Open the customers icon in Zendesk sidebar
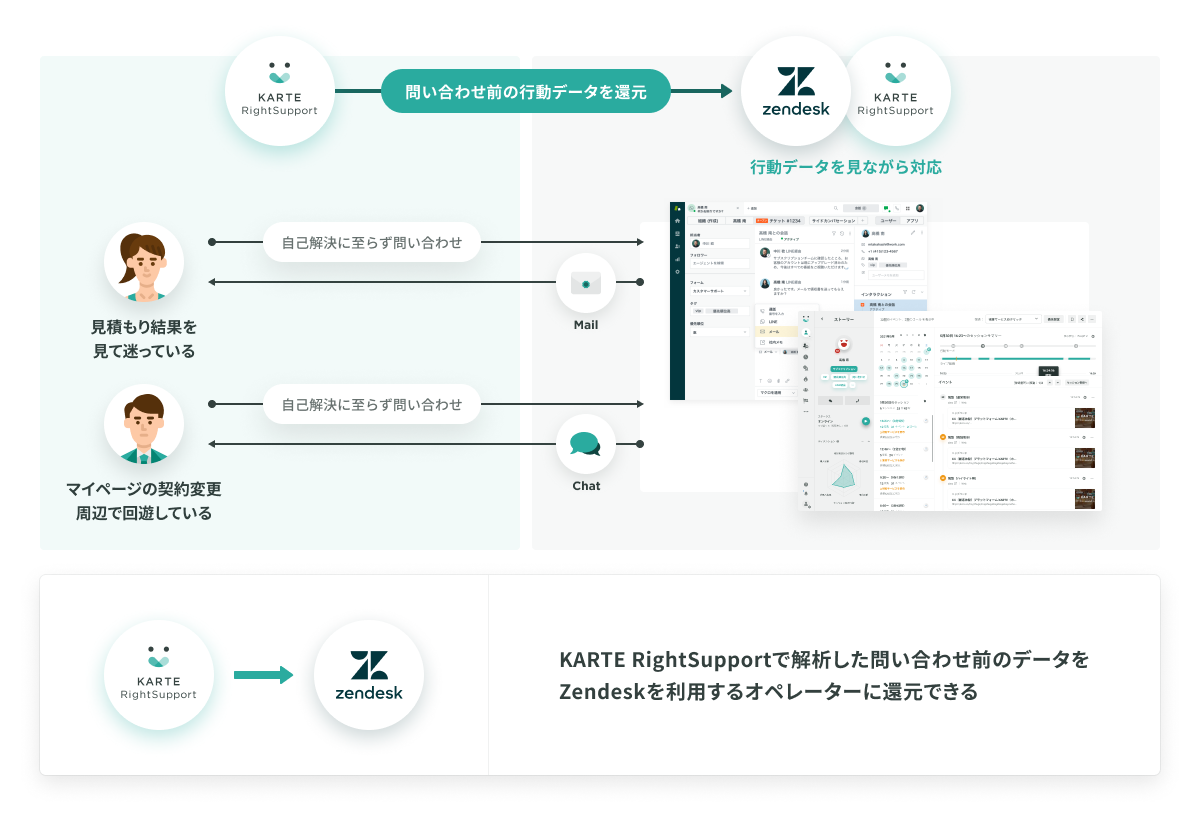The width and height of the screenshot is (1200, 815). (x=676, y=247)
